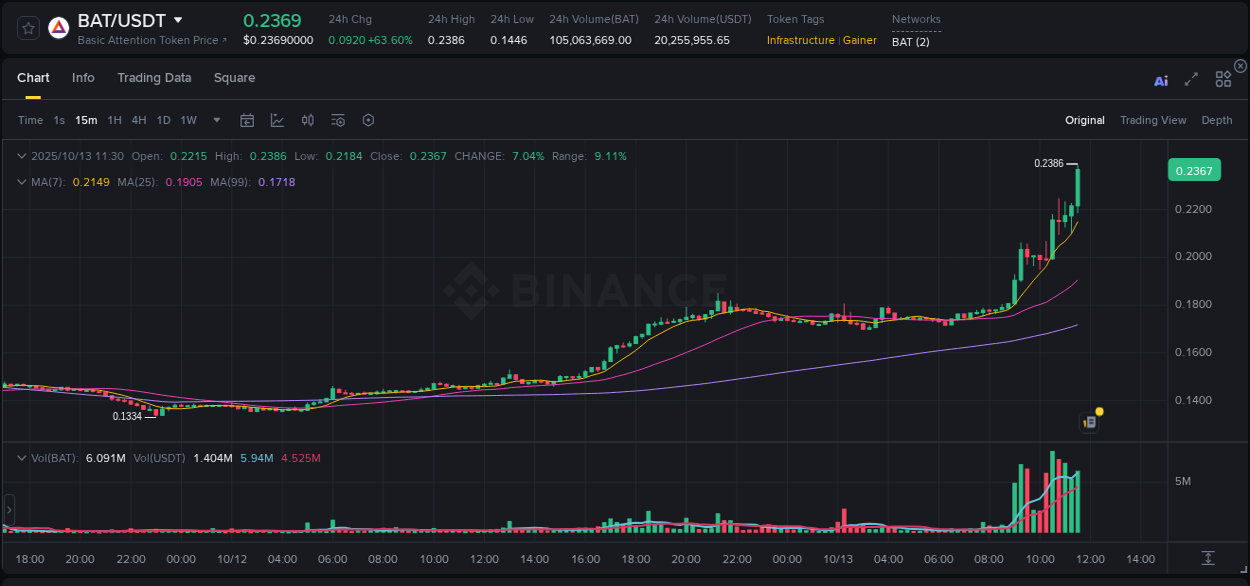The image size is (1250, 586).
Task: Open the hexagon chart settings icon
Action: (368, 120)
